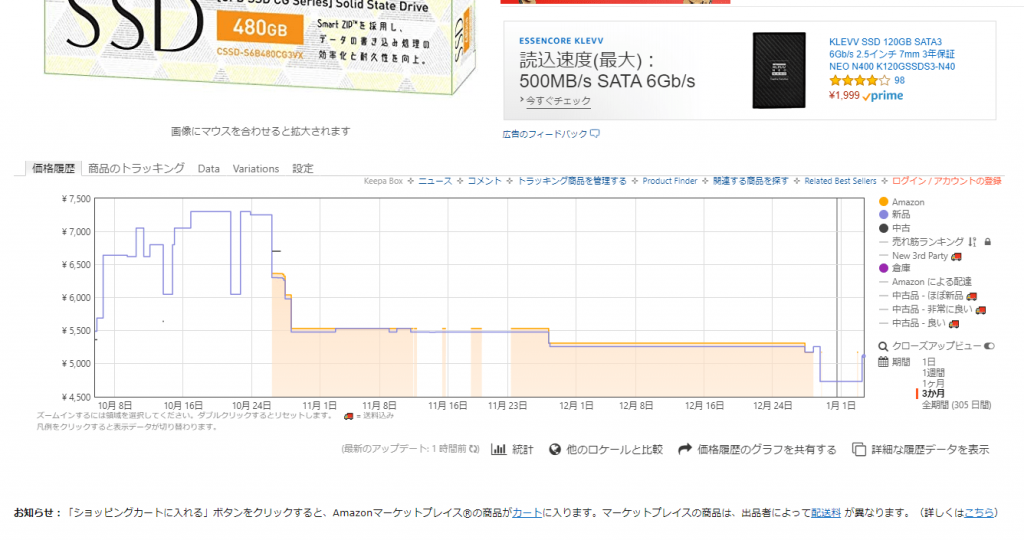Click the truck icon beside New 3rd Party
Image resolution: width=1024 pixels, height=540 pixels.
pos(956,256)
